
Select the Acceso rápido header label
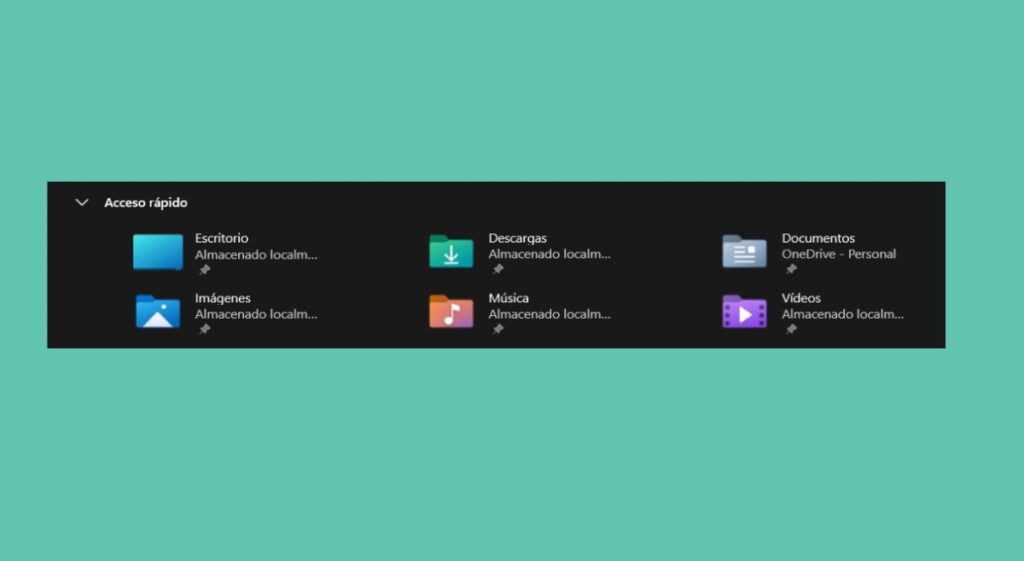146,203
